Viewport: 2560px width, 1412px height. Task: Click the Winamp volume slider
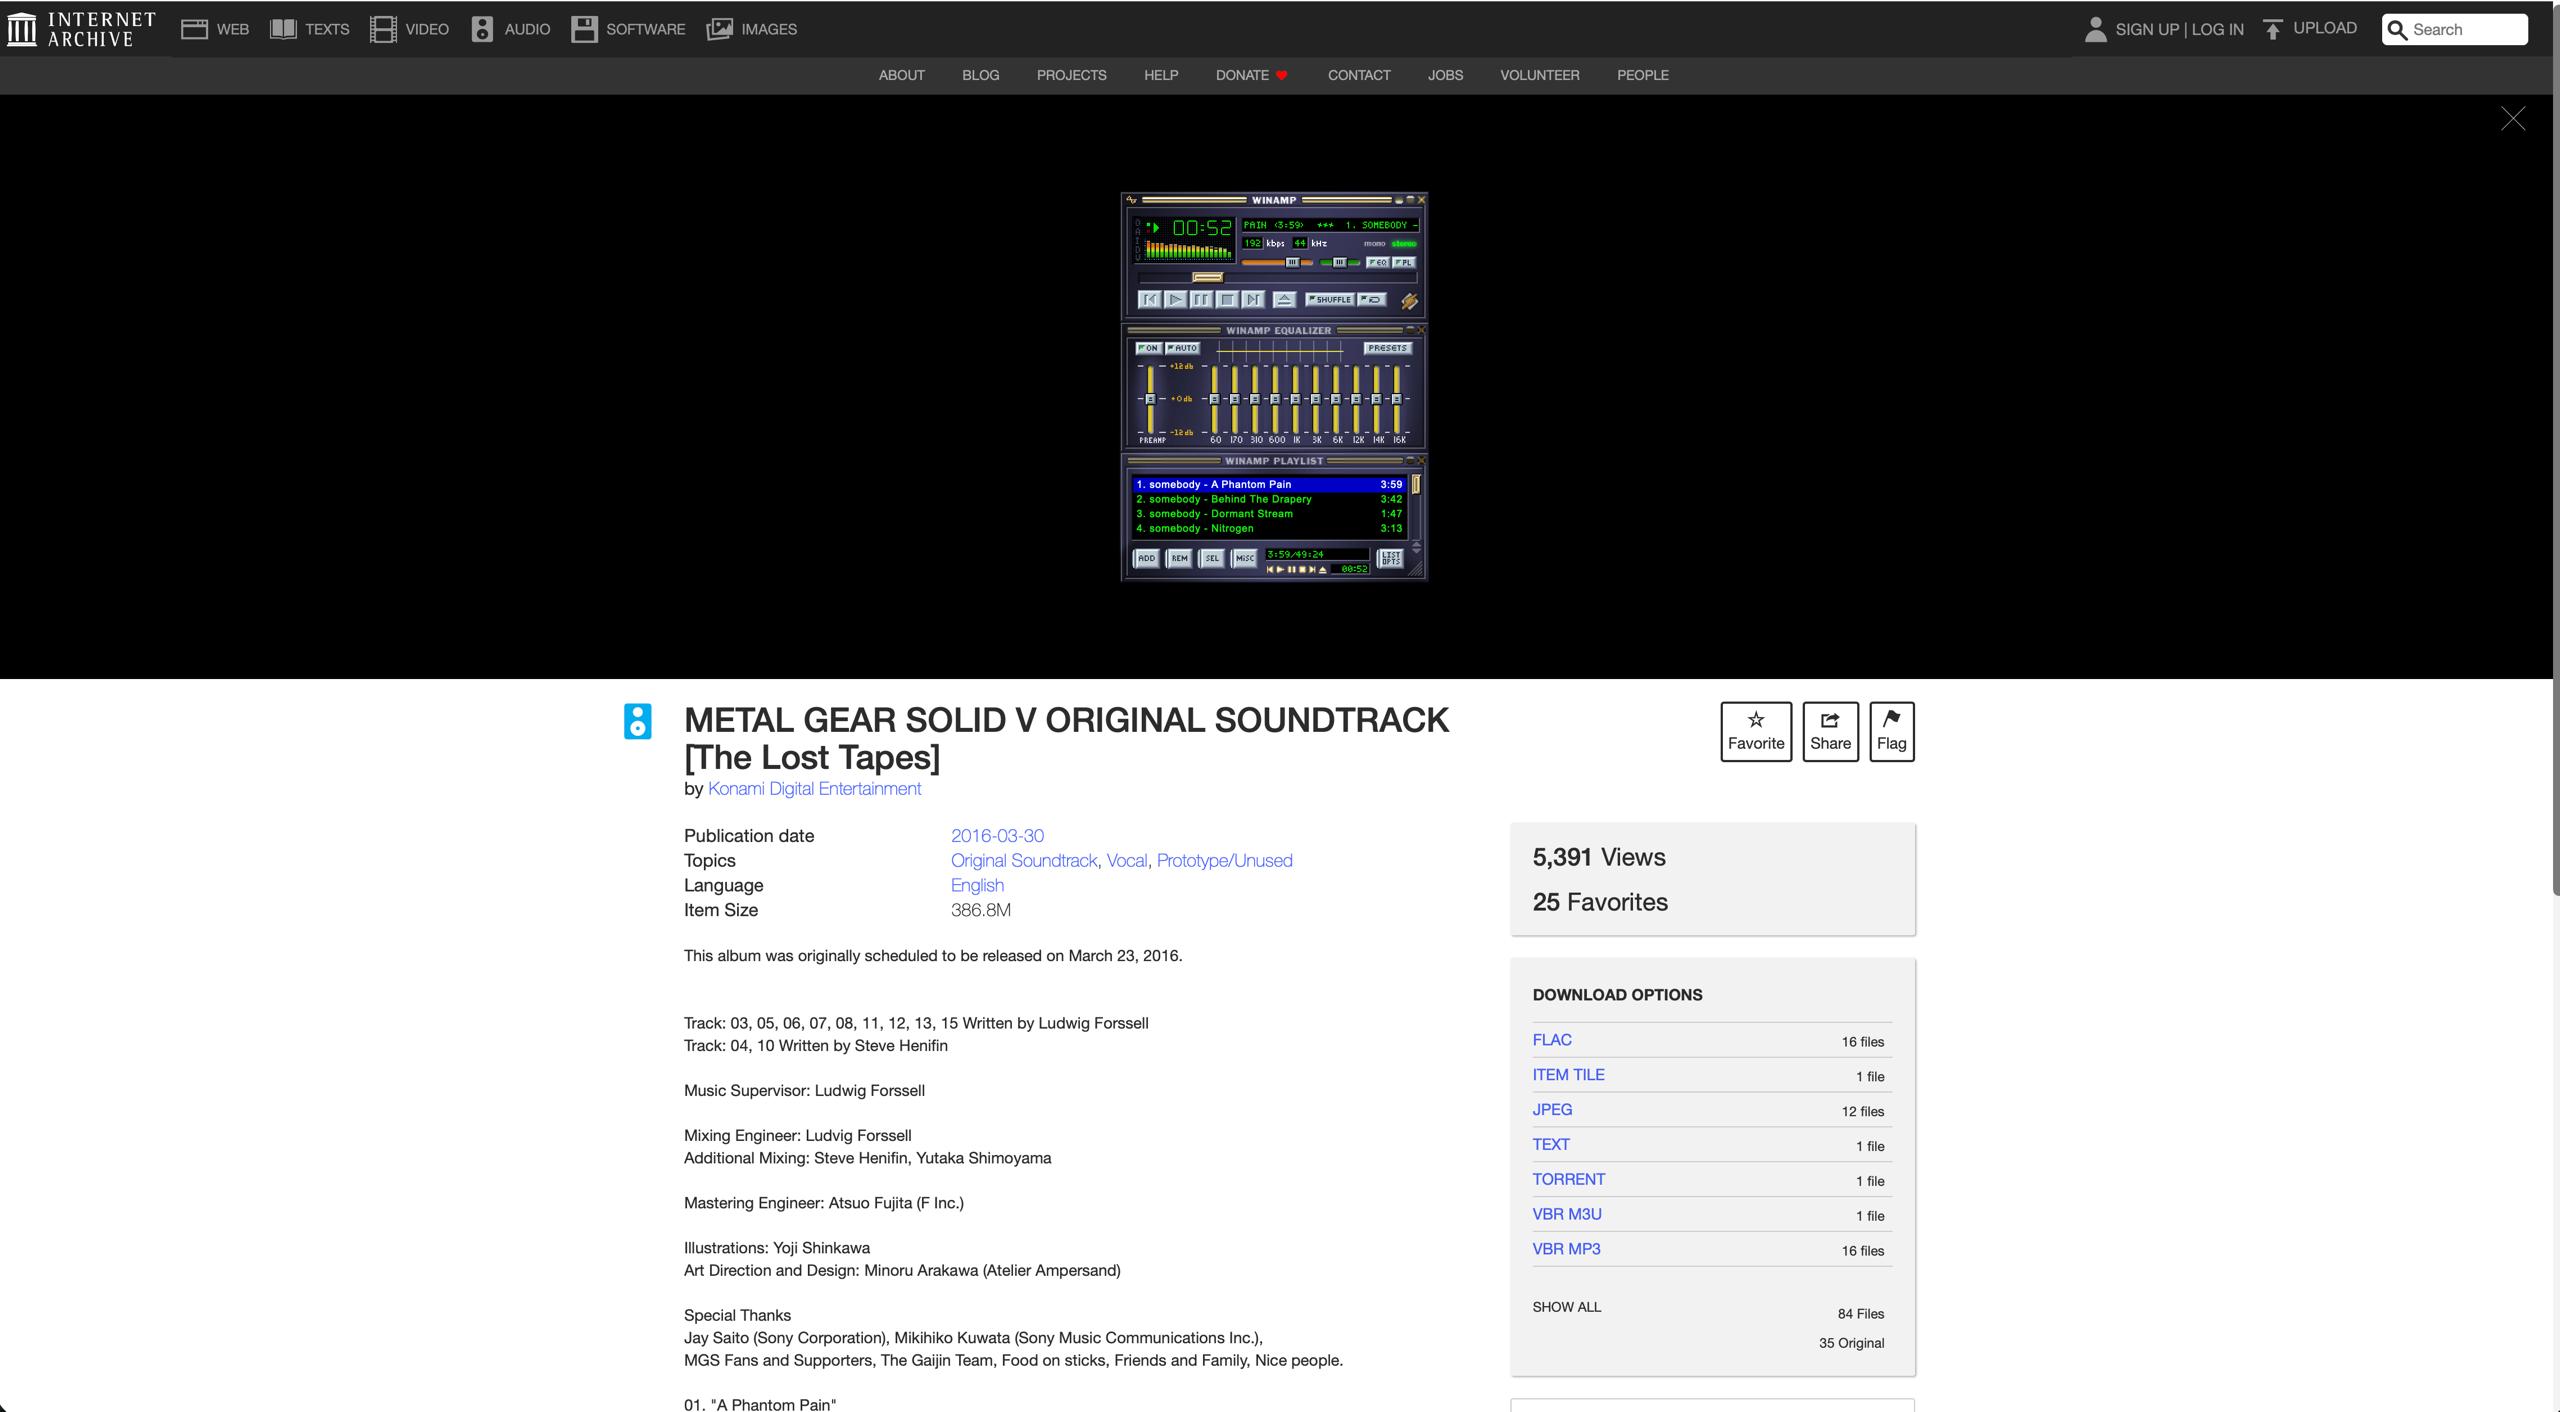click(1278, 263)
